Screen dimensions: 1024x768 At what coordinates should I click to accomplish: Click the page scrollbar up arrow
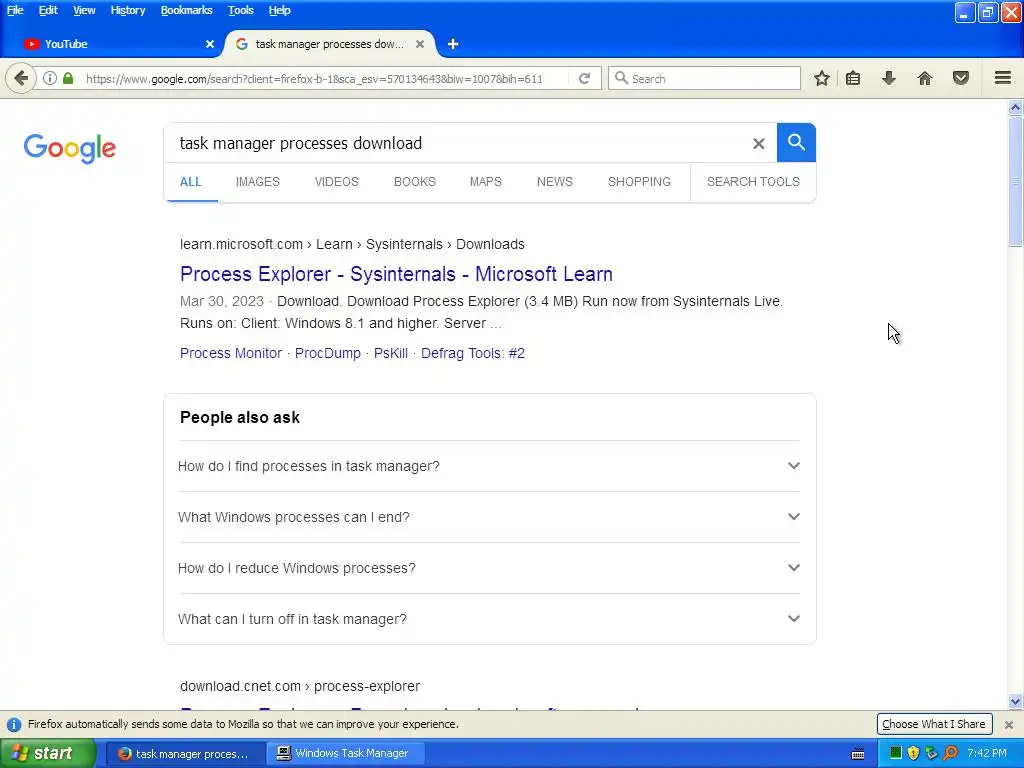[x=1015, y=106]
